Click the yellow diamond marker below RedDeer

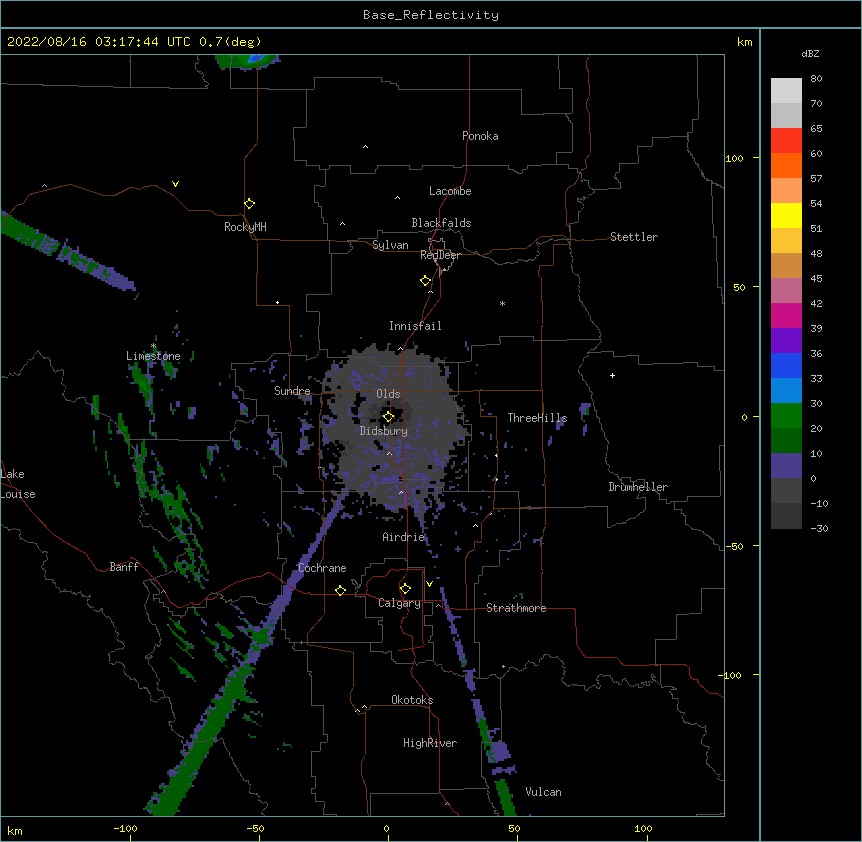pos(426,281)
